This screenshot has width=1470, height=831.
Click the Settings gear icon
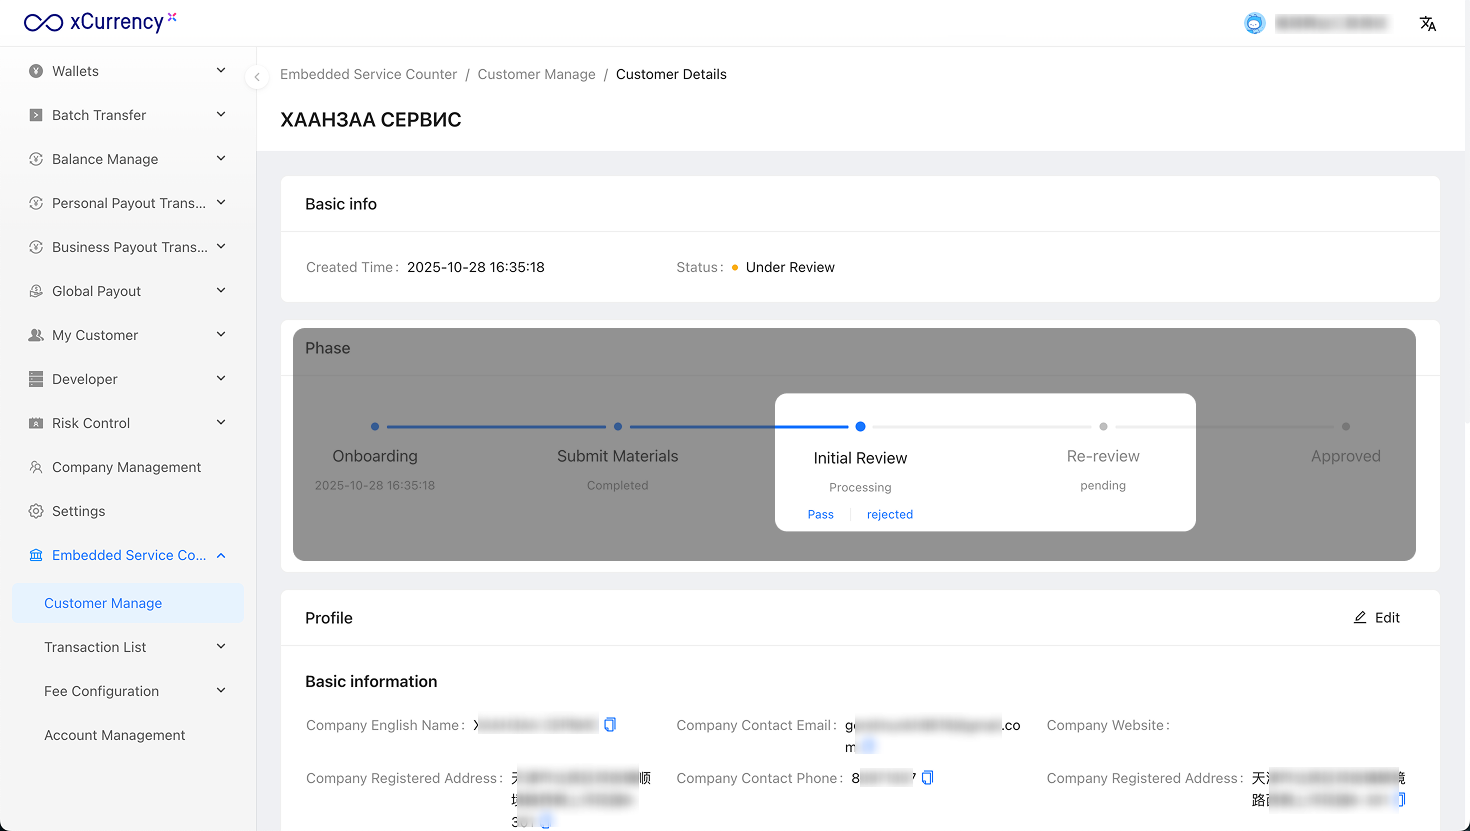point(36,511)
